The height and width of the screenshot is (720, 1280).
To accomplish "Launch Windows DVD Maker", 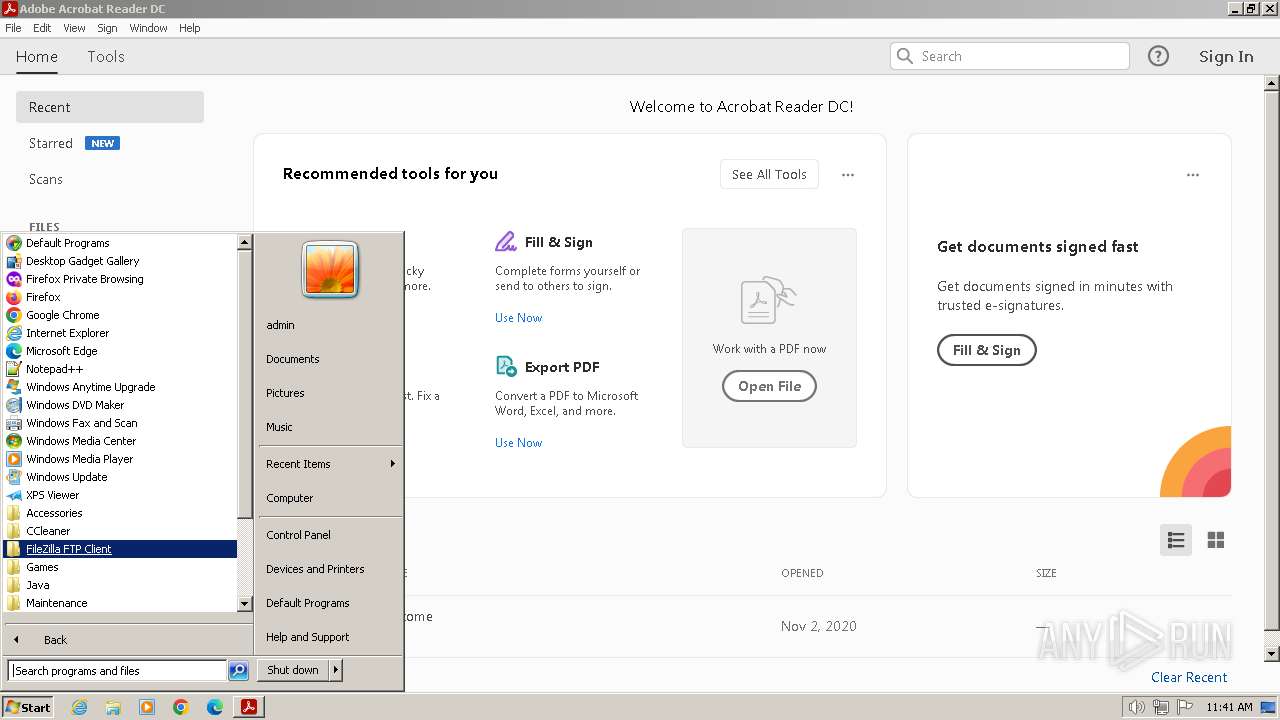I will pos(75,405).
